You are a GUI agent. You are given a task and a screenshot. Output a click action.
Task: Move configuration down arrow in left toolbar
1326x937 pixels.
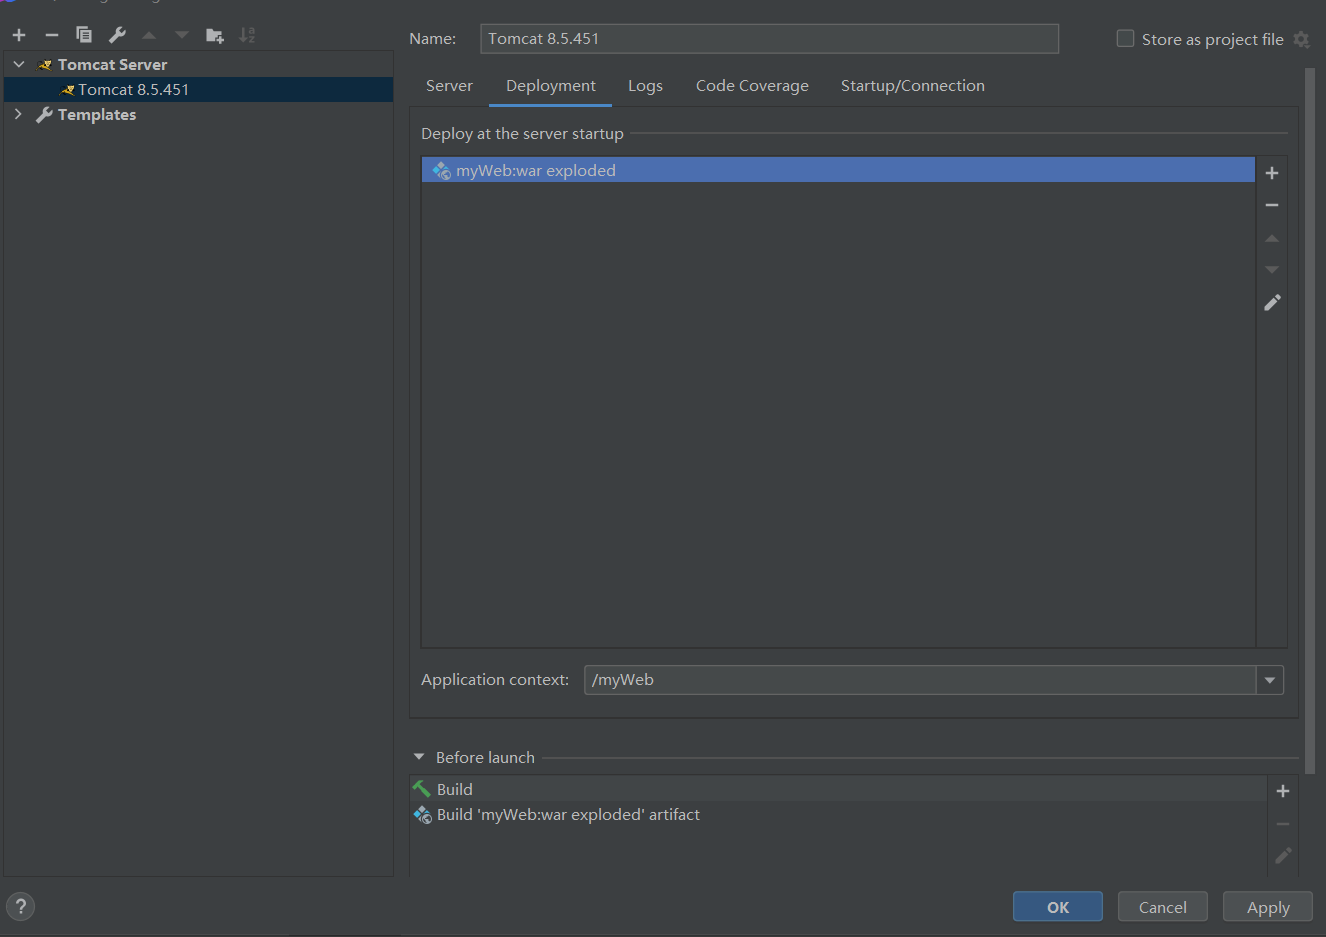tap(181, 35)
